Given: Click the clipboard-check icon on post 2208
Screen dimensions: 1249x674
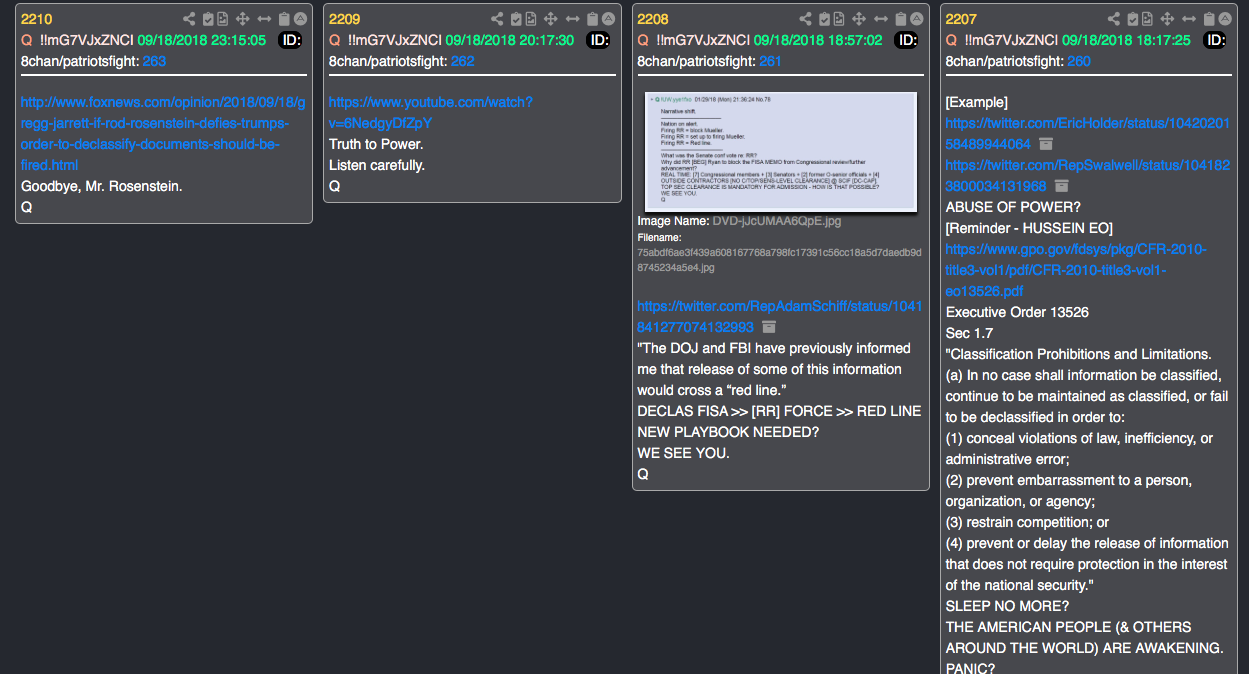Looking at the screenshot, I should [x=825, y=19].
